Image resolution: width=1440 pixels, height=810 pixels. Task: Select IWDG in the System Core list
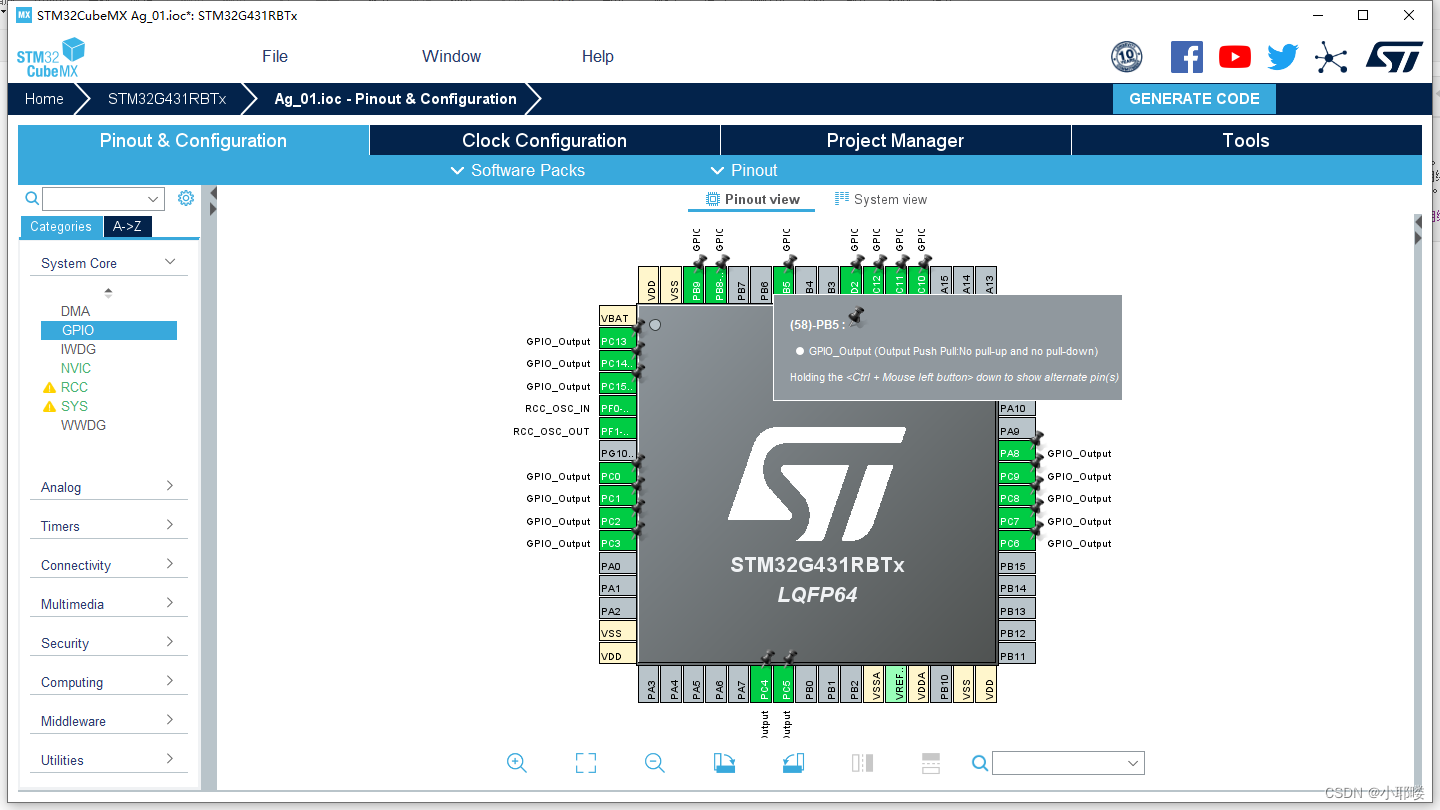(x=78, y=349)
